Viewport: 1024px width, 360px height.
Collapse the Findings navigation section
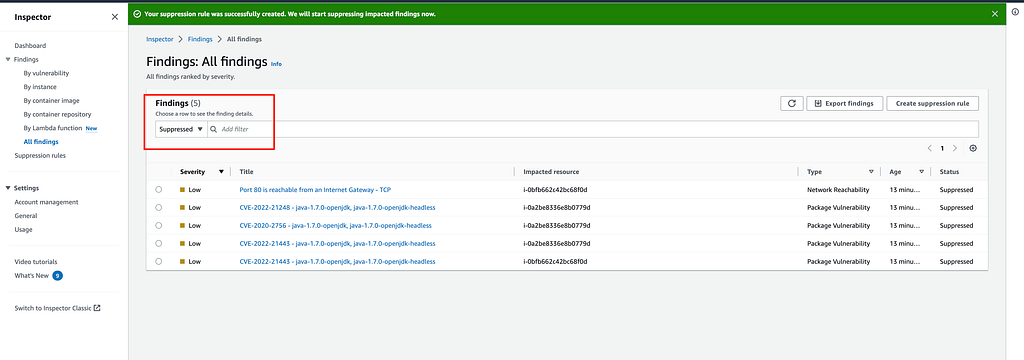point(7,59)
